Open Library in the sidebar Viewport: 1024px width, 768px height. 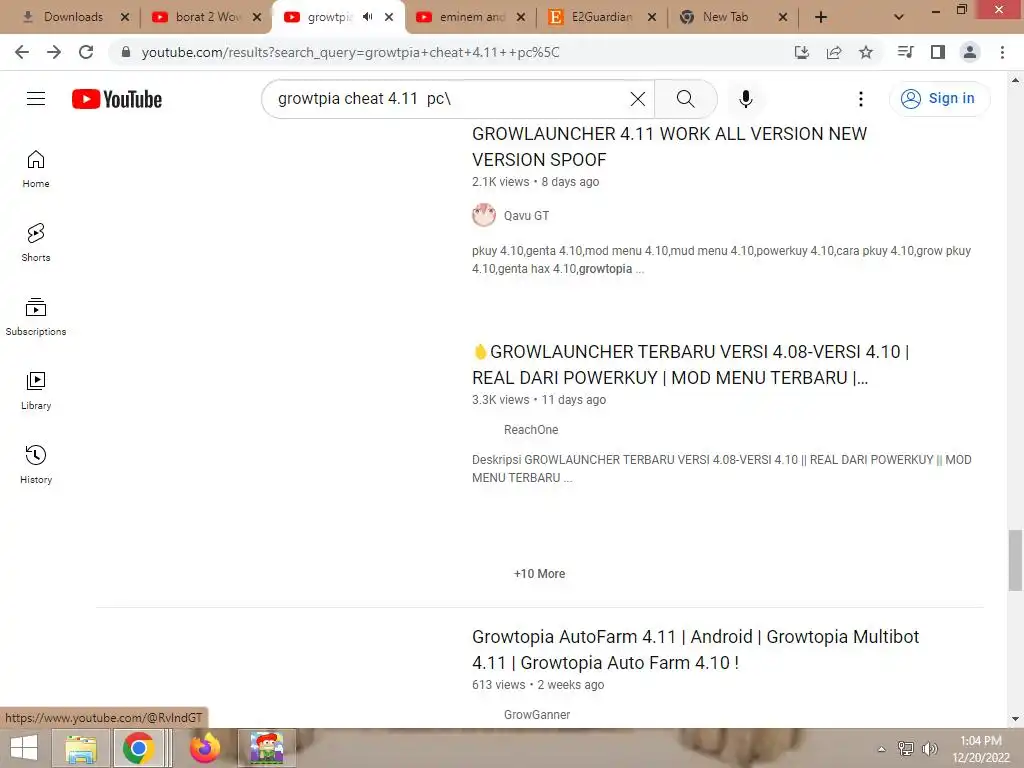pyautogui.click(x=36, y=391)
